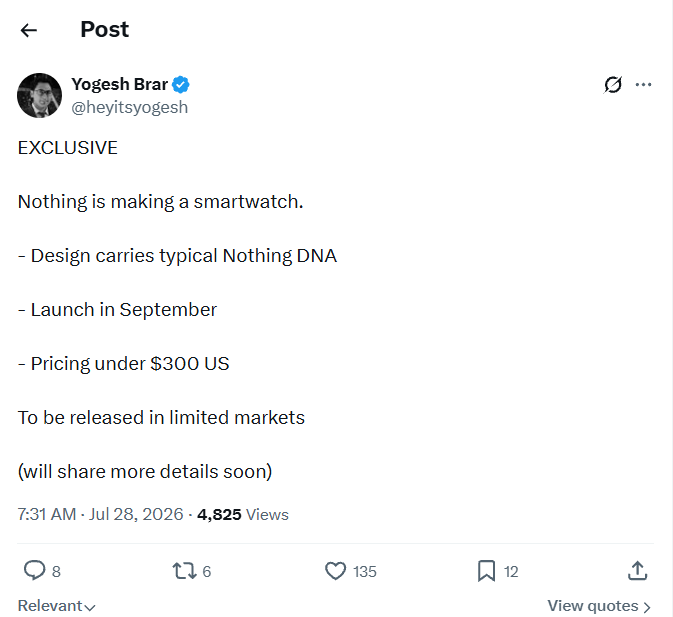Like the post with heart icon
673x617 pixels.
point(335,572)
